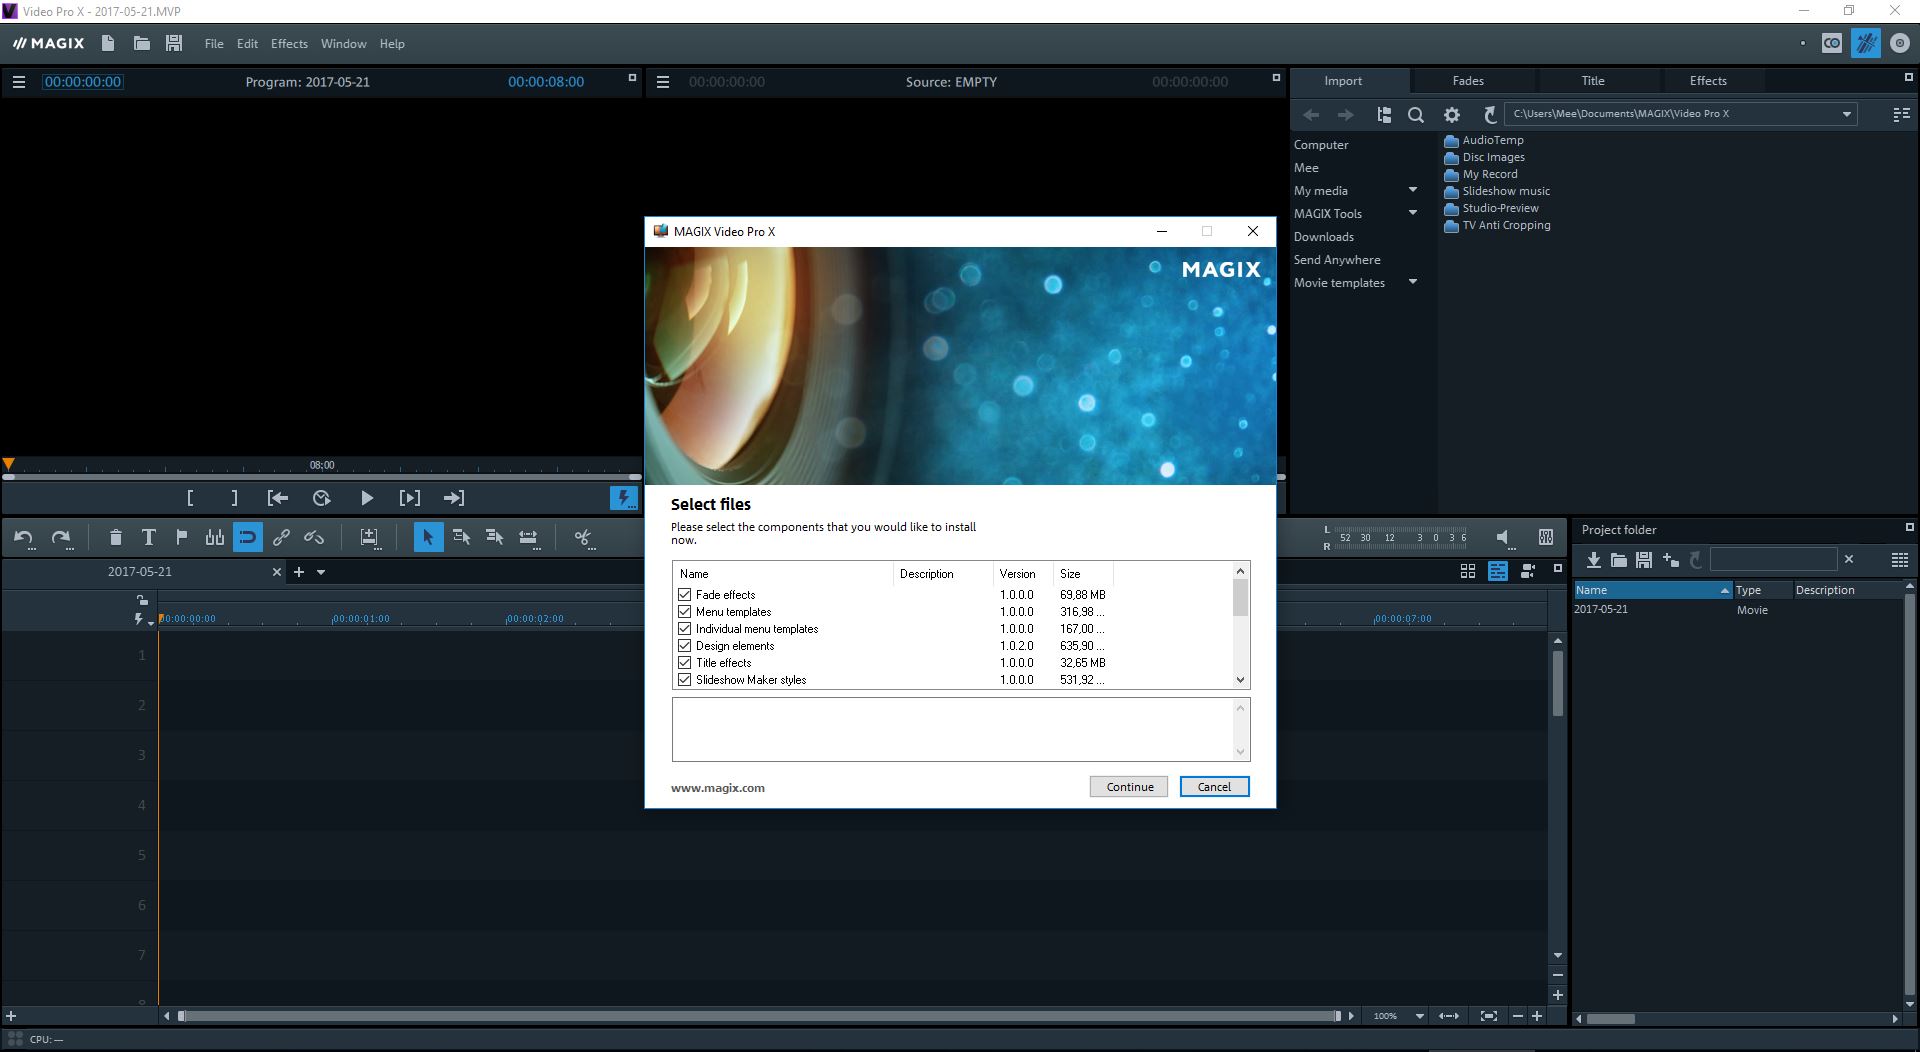The height and width of the screenshot is (1052, 1920).
Task: Close the 2017-05-21 movie tab
Action: coord(277,572)
